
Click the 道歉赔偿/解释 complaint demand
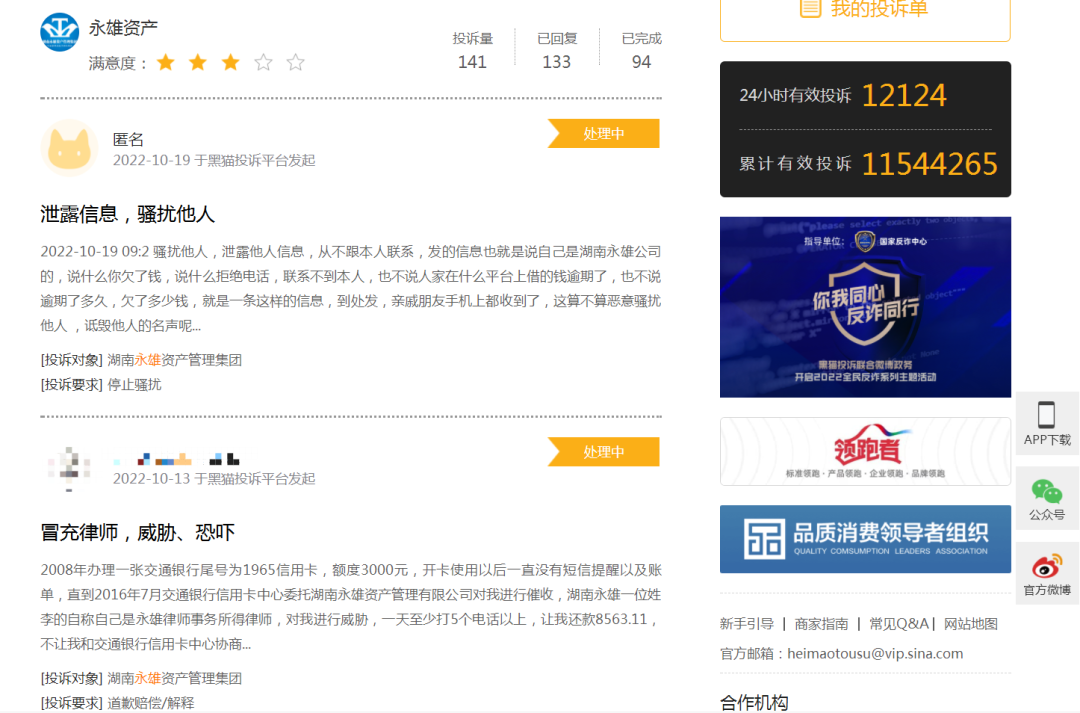pyautogui.click(x=151, y=703)
